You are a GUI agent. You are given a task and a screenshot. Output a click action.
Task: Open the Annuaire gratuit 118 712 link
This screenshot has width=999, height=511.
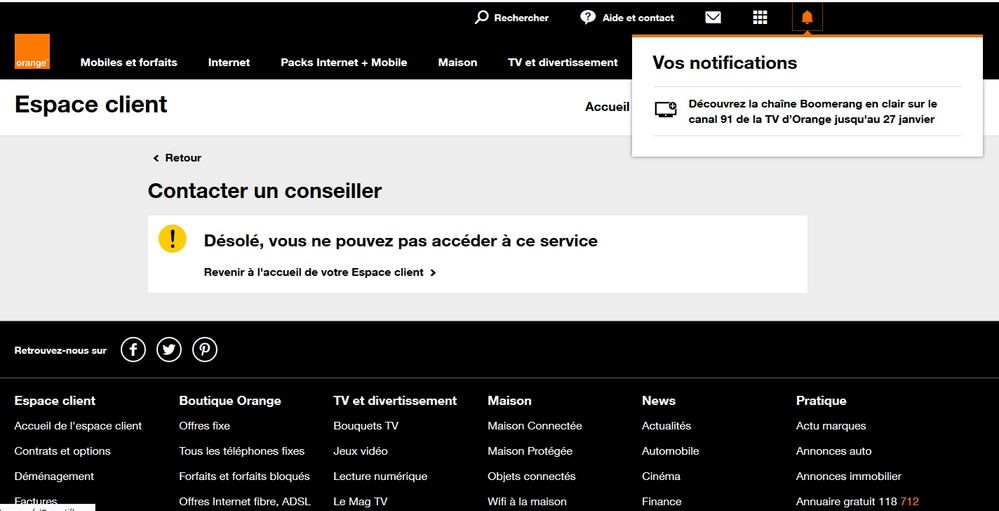coord(857,502)
